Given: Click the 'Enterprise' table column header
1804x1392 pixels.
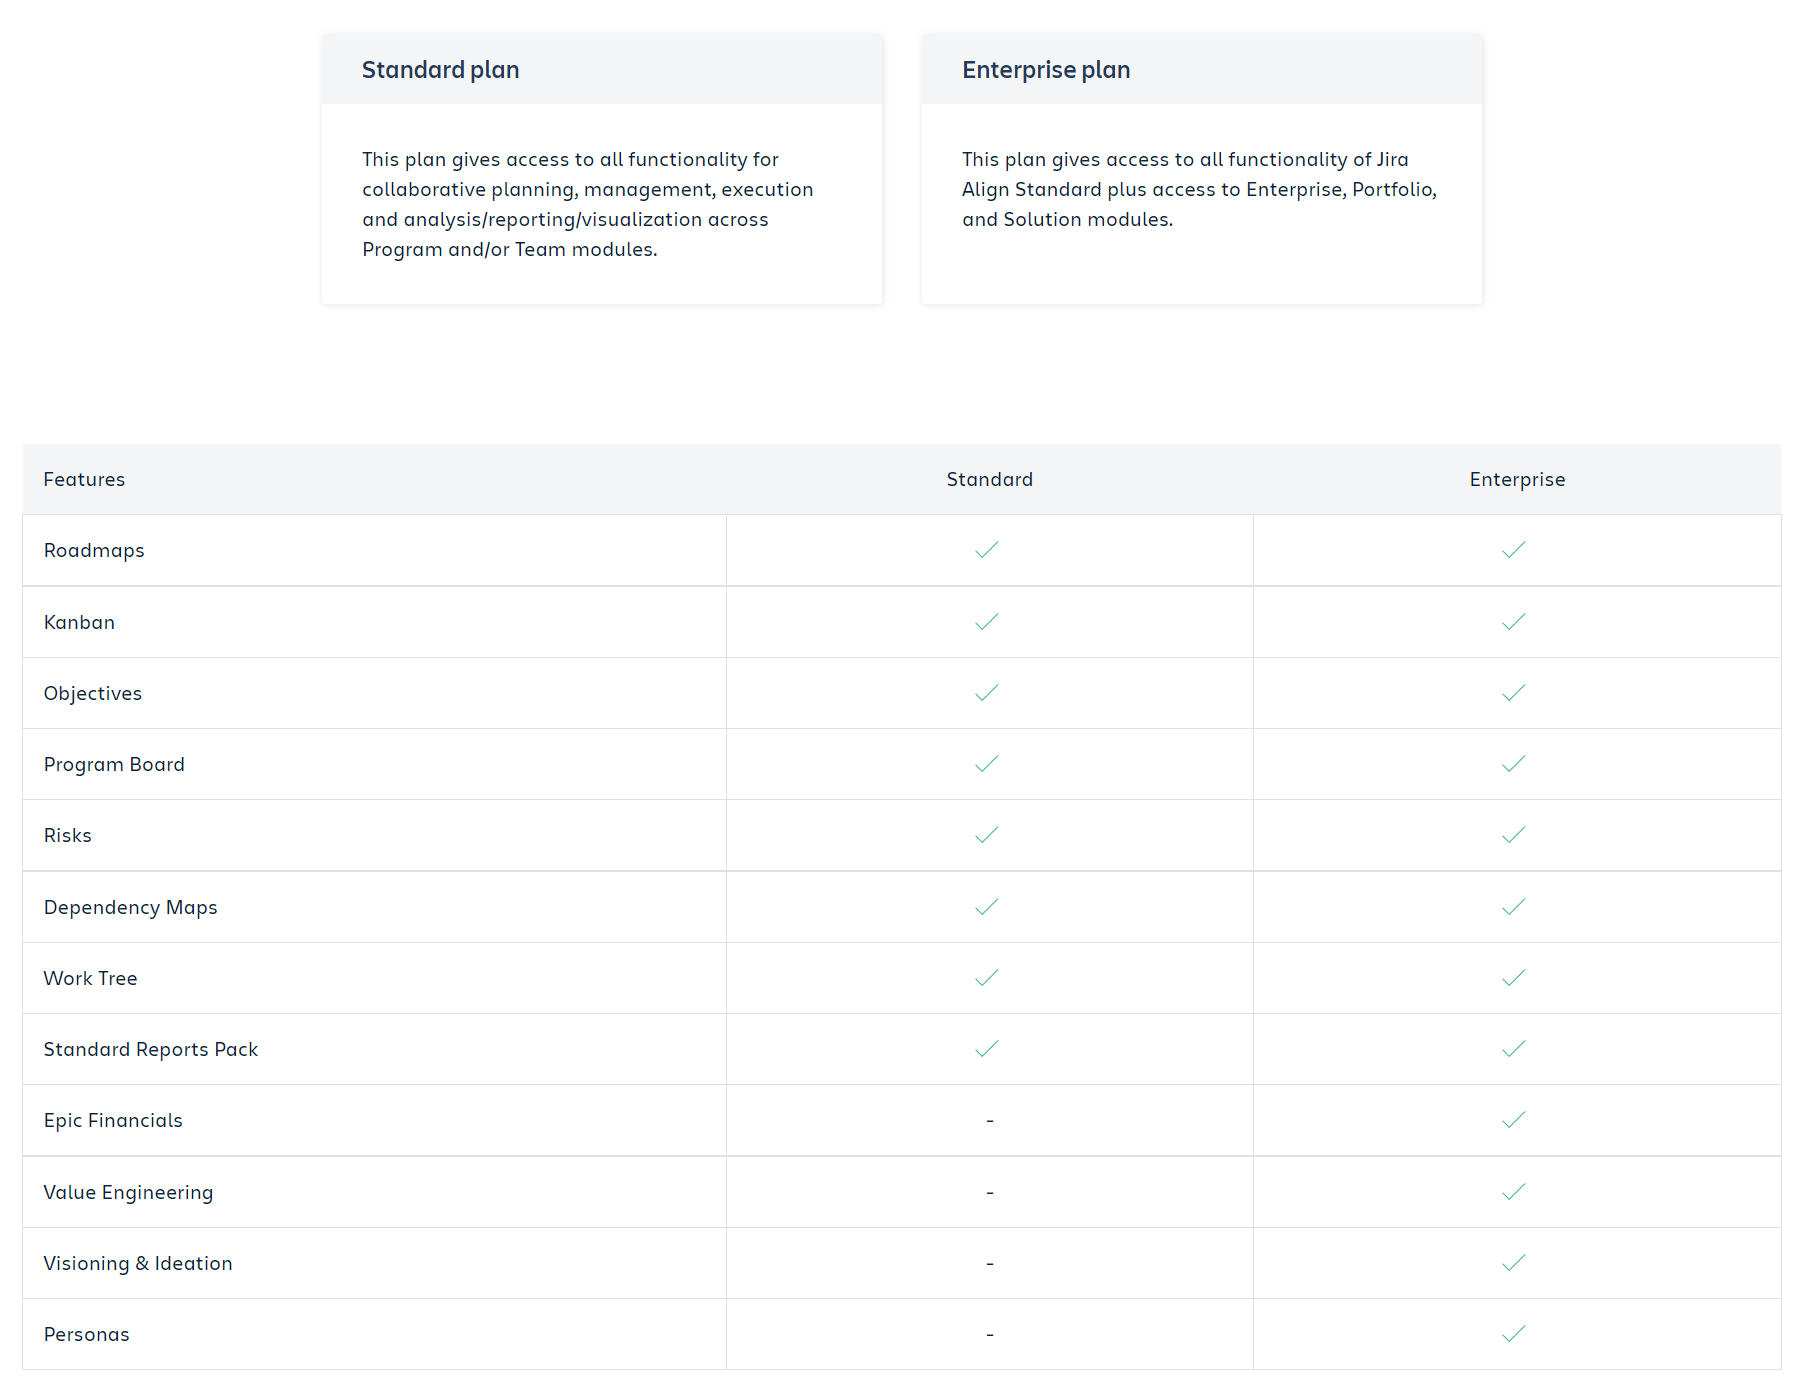Looking at the screenshot, I should (1517, 479).
